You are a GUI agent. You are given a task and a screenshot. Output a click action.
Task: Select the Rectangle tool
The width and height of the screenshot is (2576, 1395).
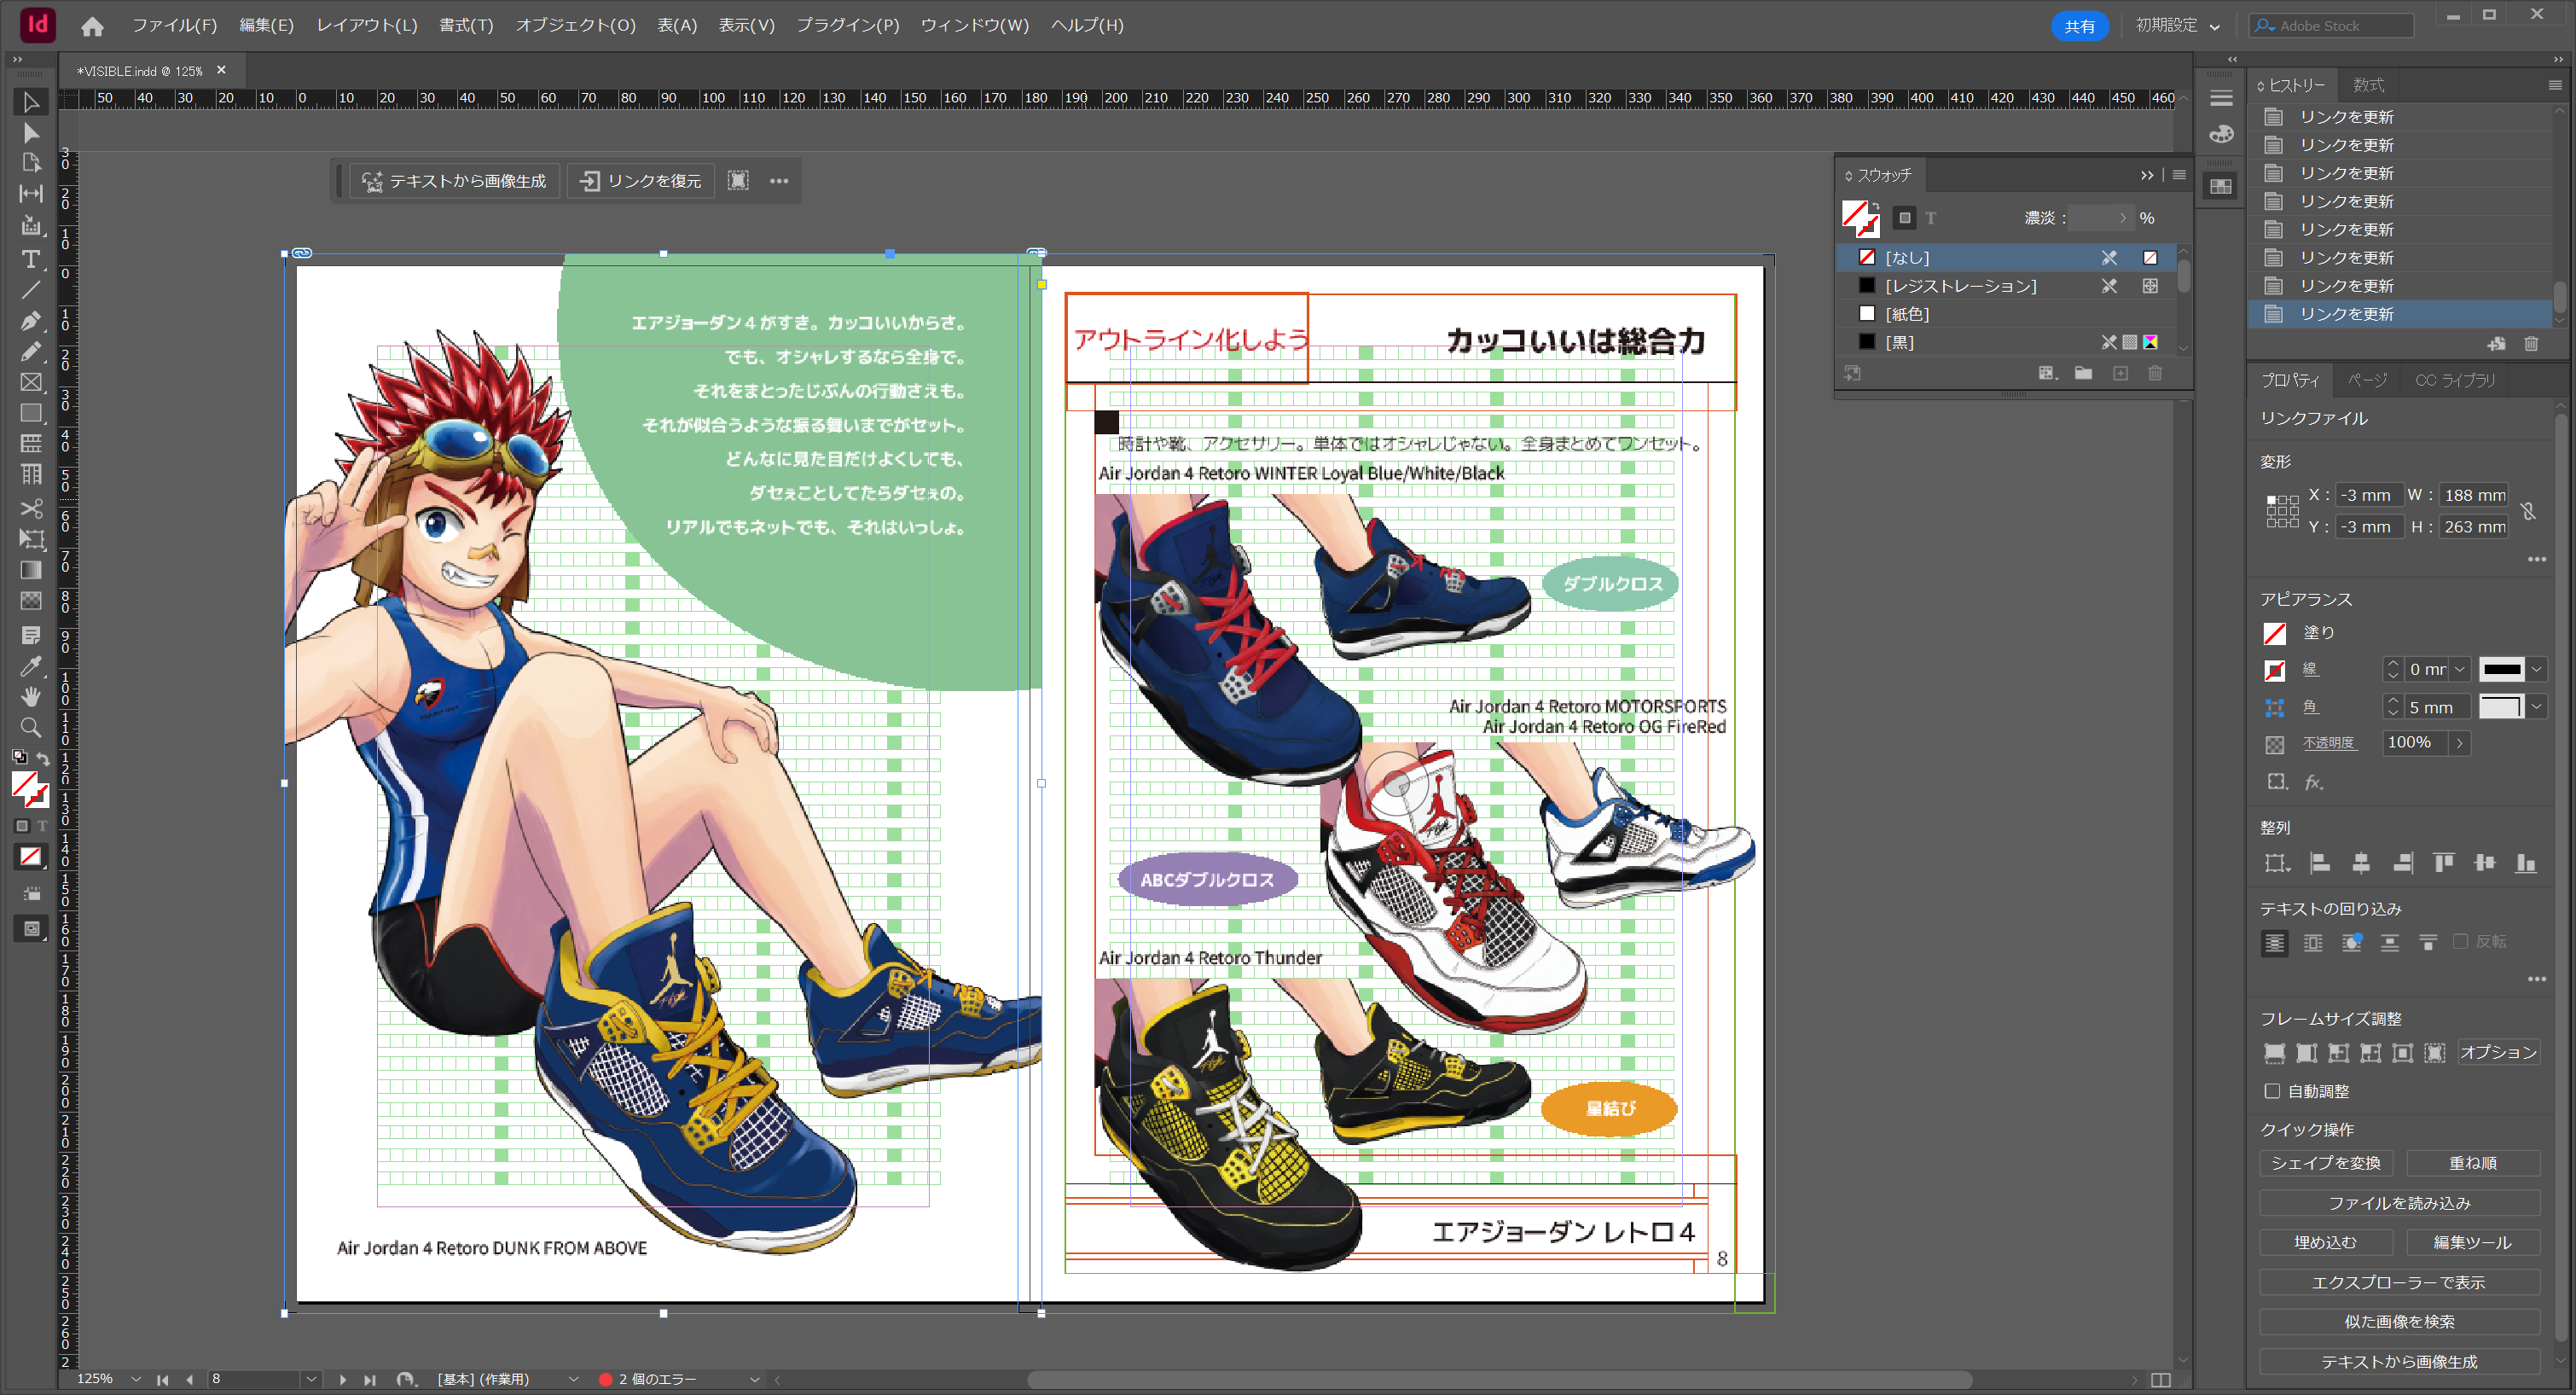tap(31, 413)
